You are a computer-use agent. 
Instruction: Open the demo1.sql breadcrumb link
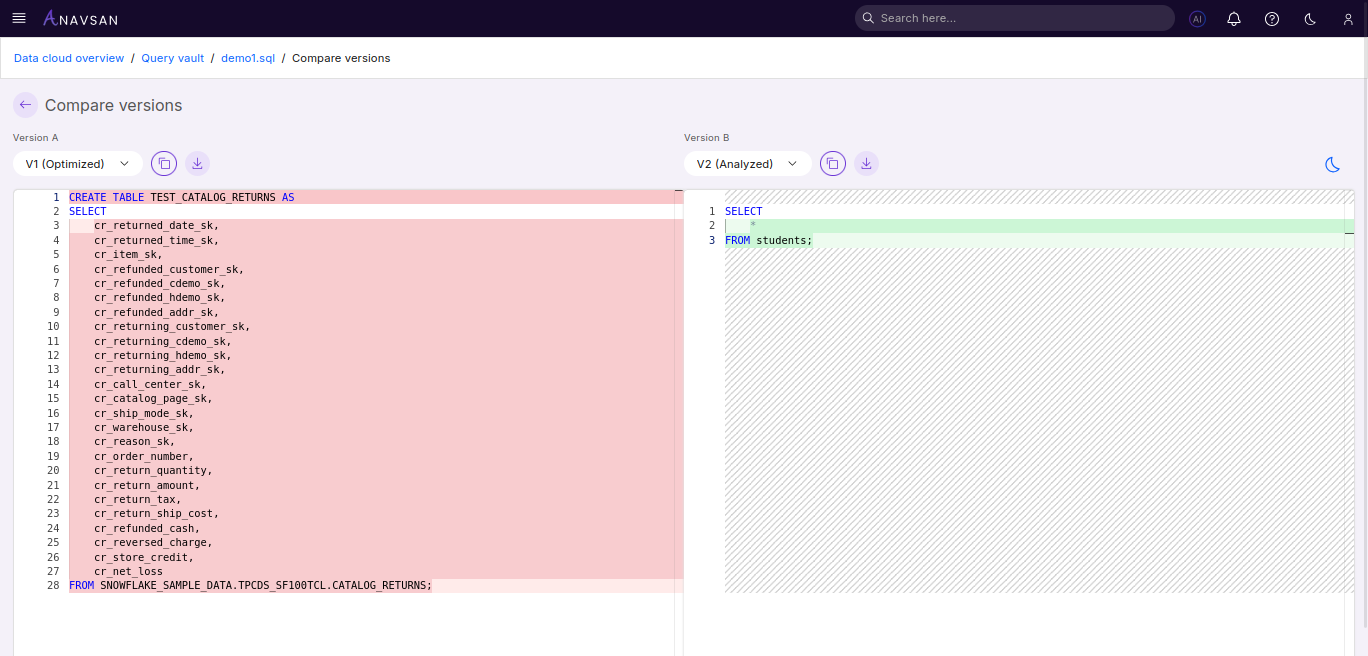pyautogui.click(x=247, y=58)
